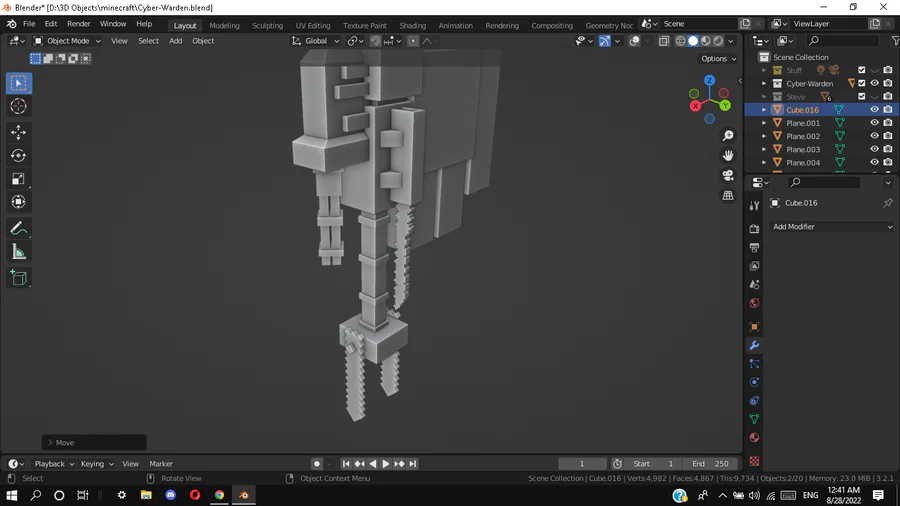Select the Add Cube tool
900x506 pixels.
tap(18, 278)
